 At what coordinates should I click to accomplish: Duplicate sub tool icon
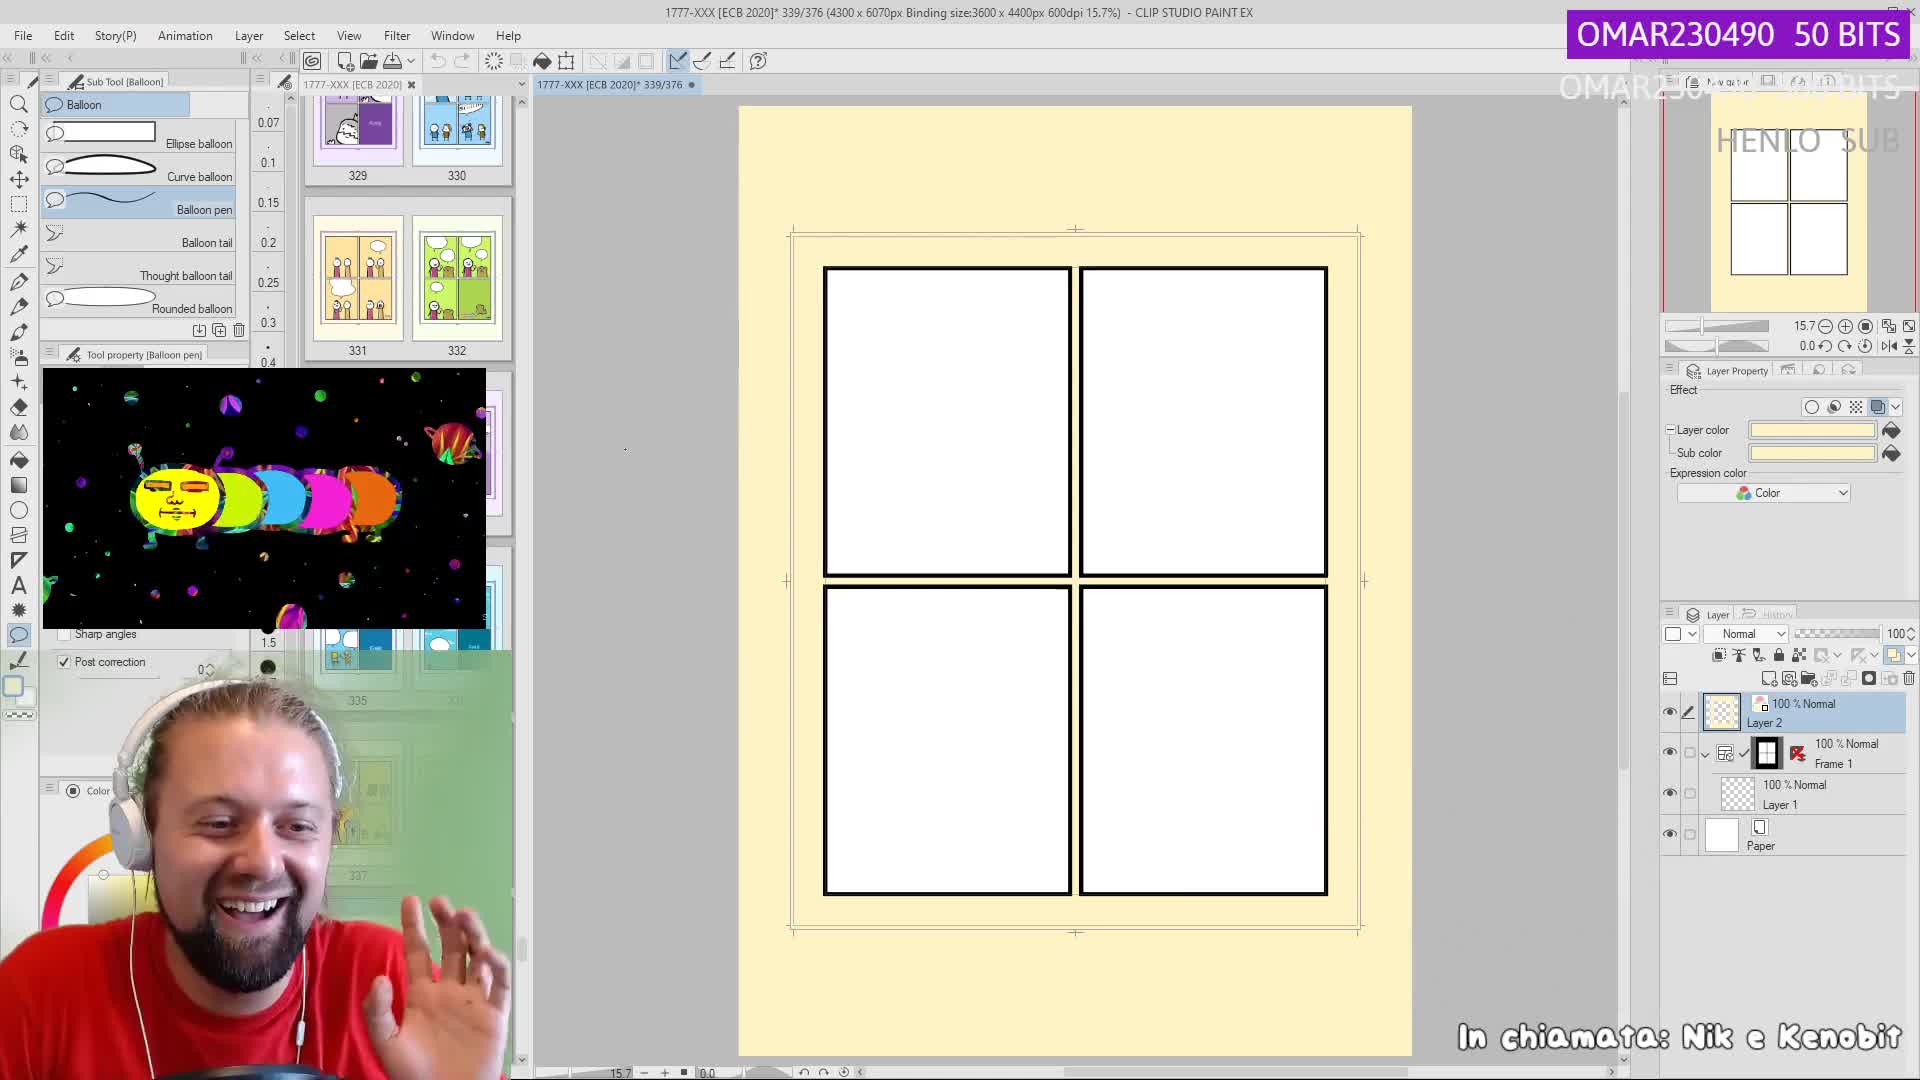(219, 330)
